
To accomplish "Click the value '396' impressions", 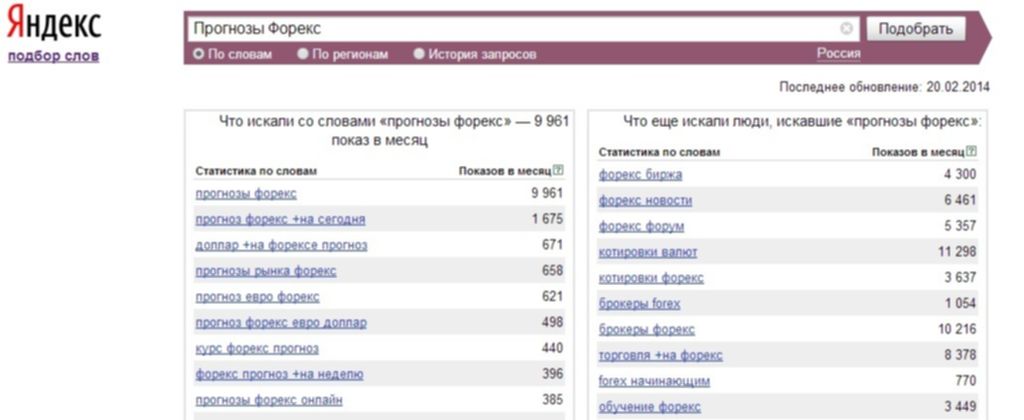I will pos(552,374).
